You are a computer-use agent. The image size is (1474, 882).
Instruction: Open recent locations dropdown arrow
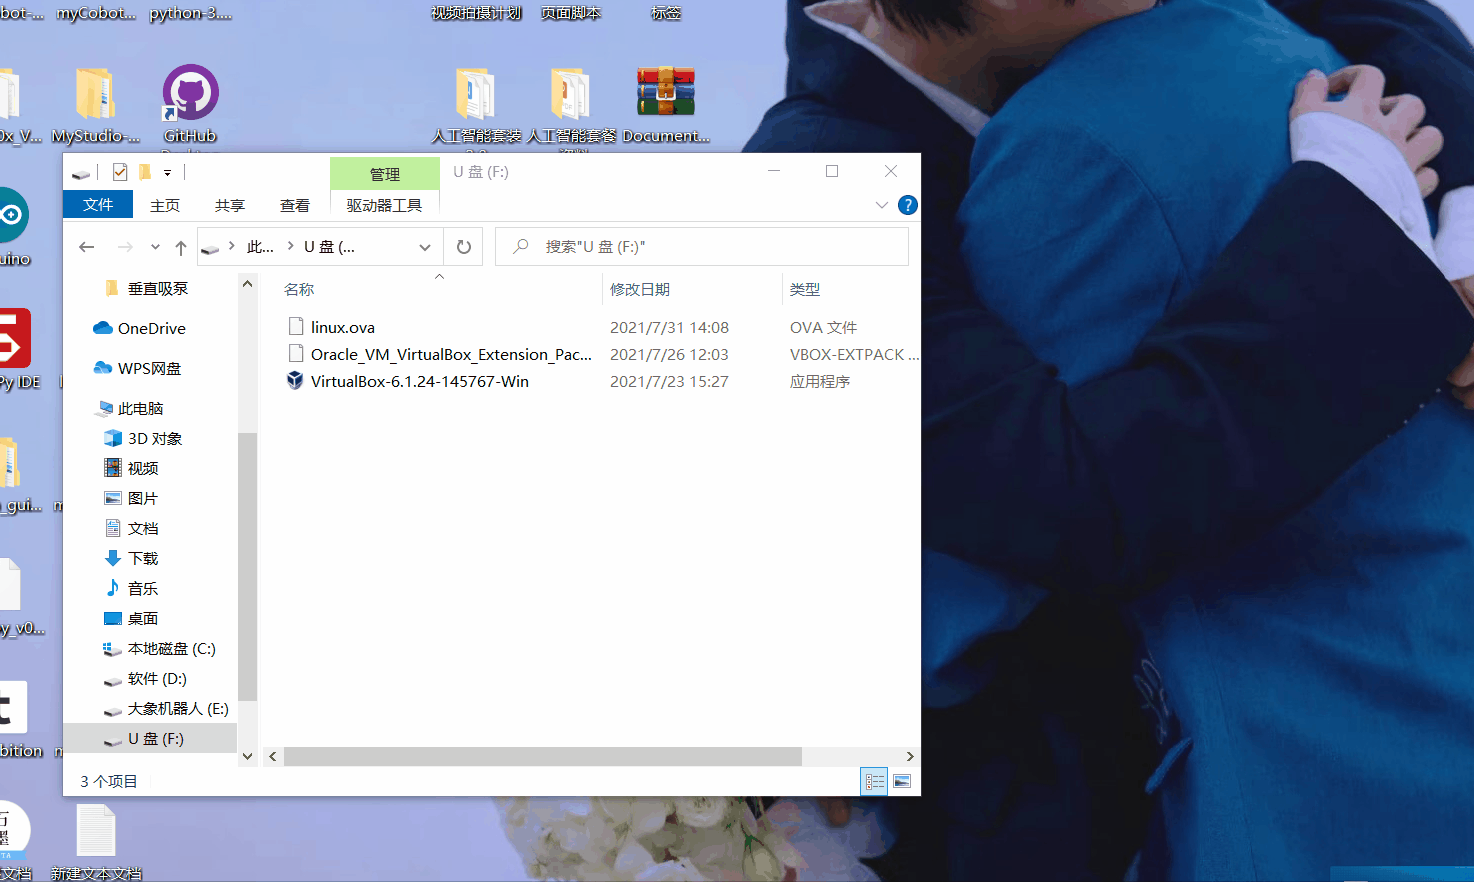click(x=155, y=247)
